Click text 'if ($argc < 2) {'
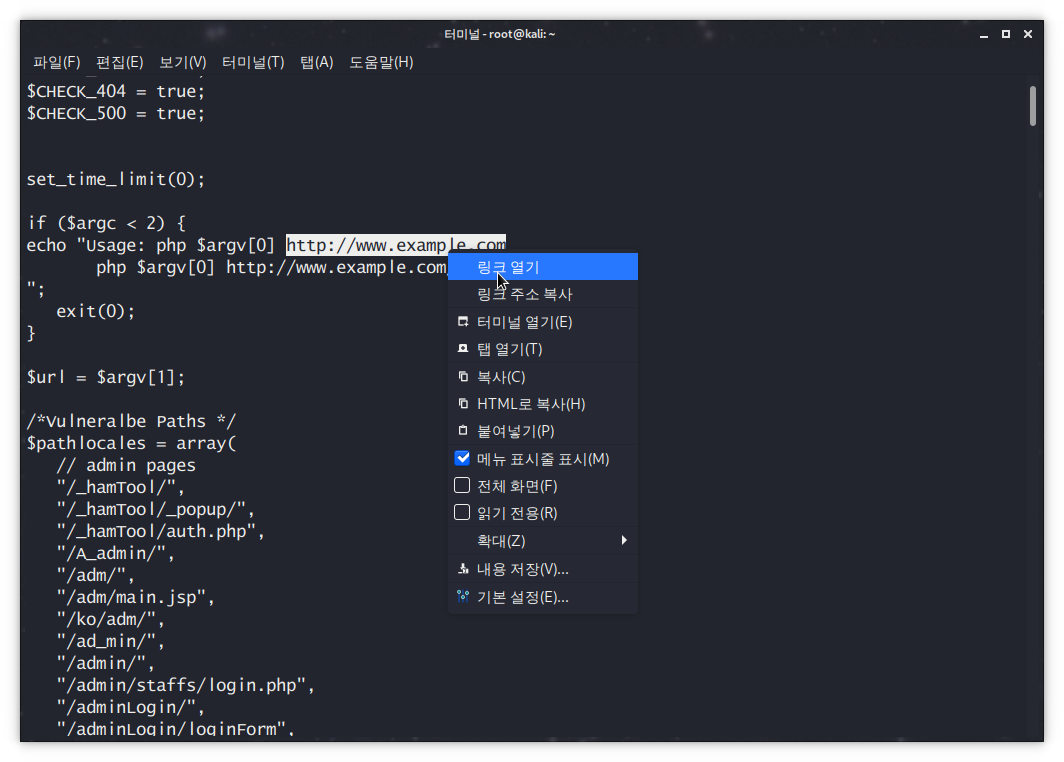 pyautogui.click(x=106, y=223)
